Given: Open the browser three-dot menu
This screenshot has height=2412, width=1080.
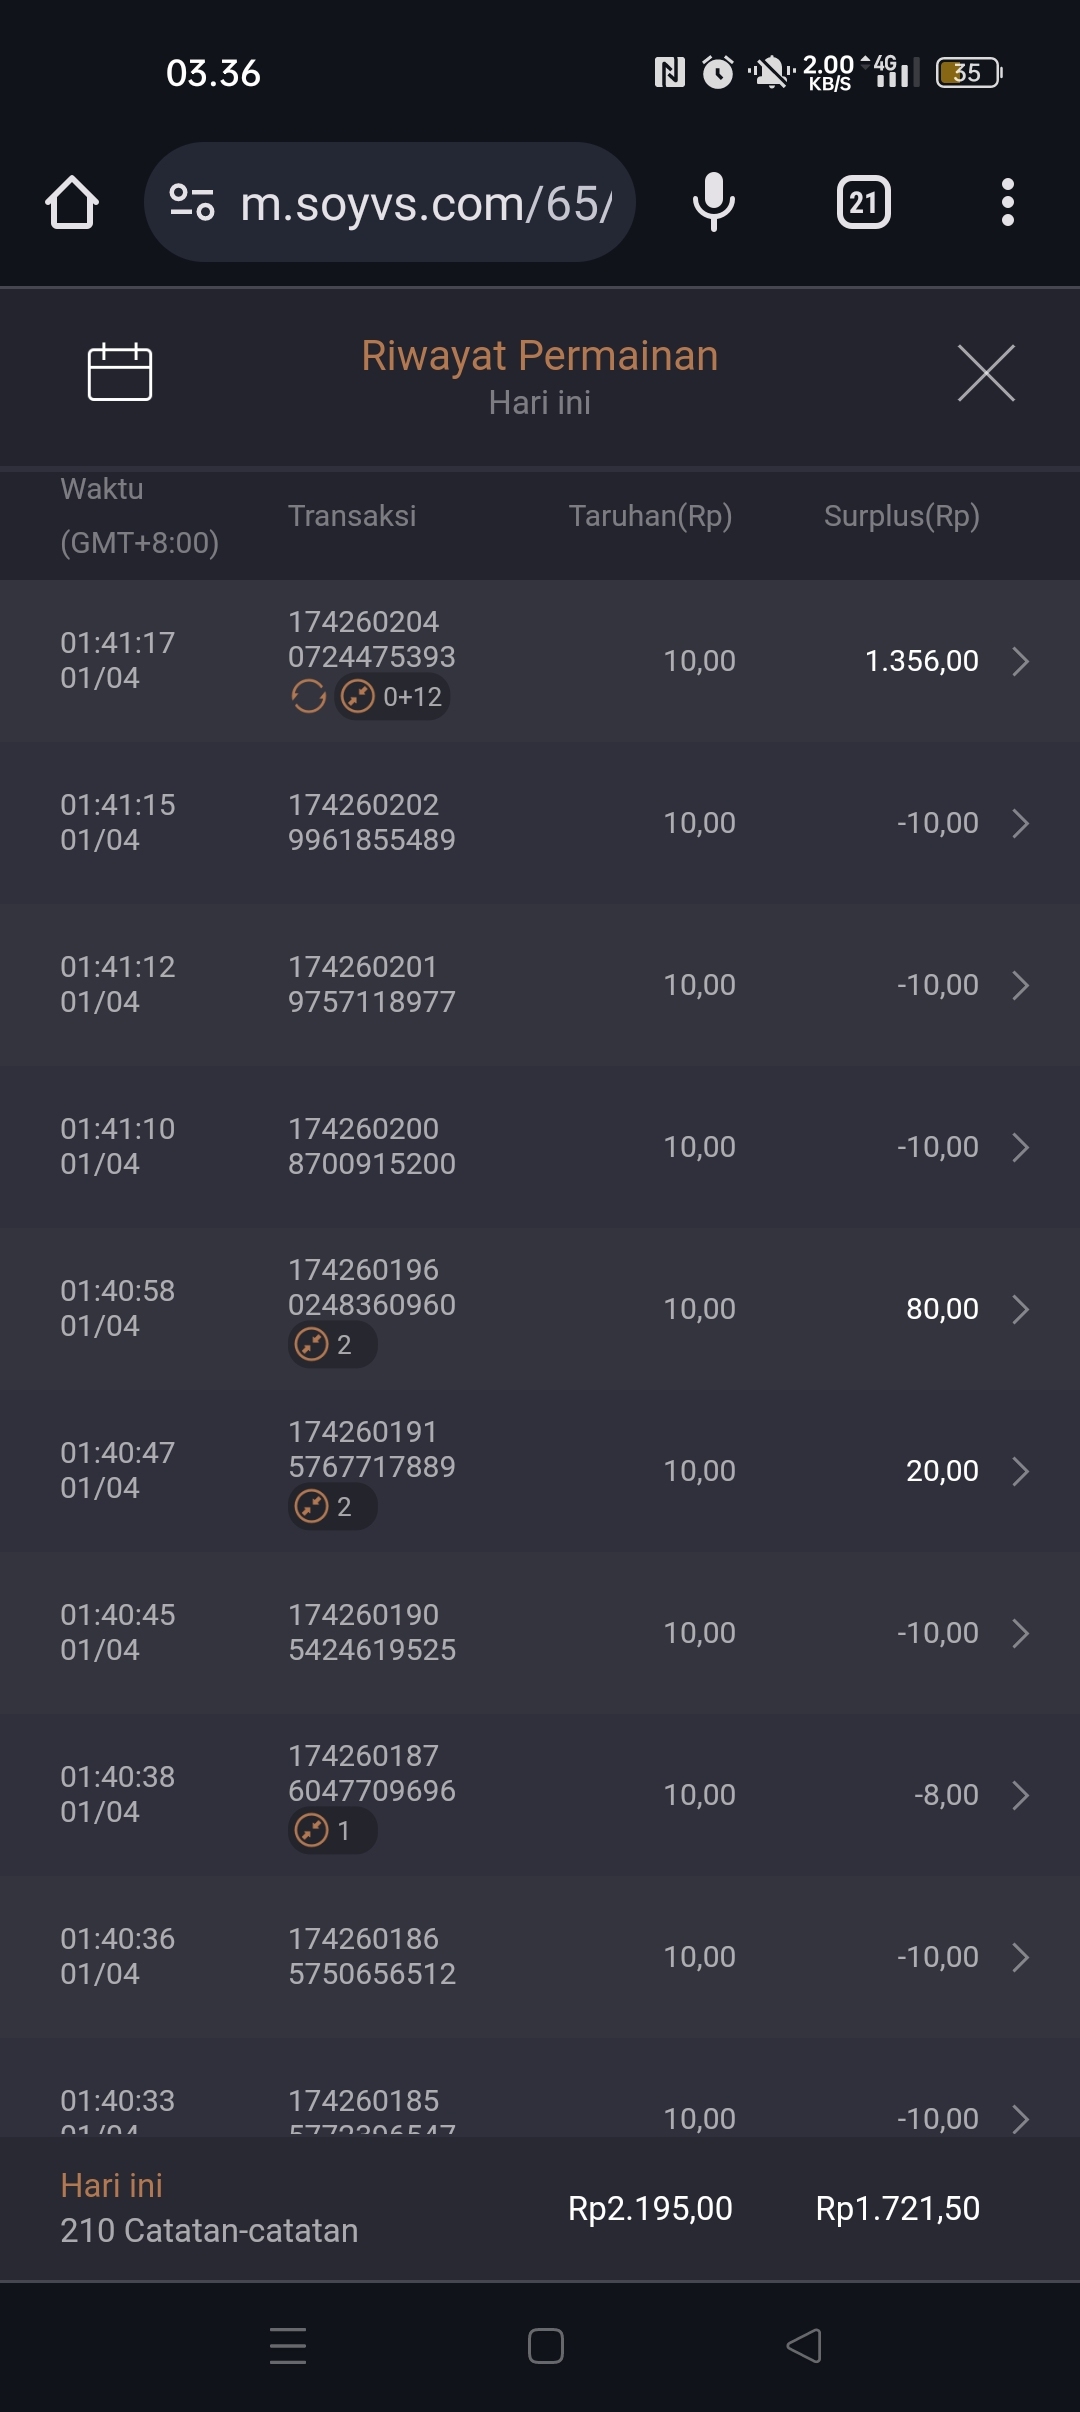Looking at the screenshot, I should [x=1007, y=203].
